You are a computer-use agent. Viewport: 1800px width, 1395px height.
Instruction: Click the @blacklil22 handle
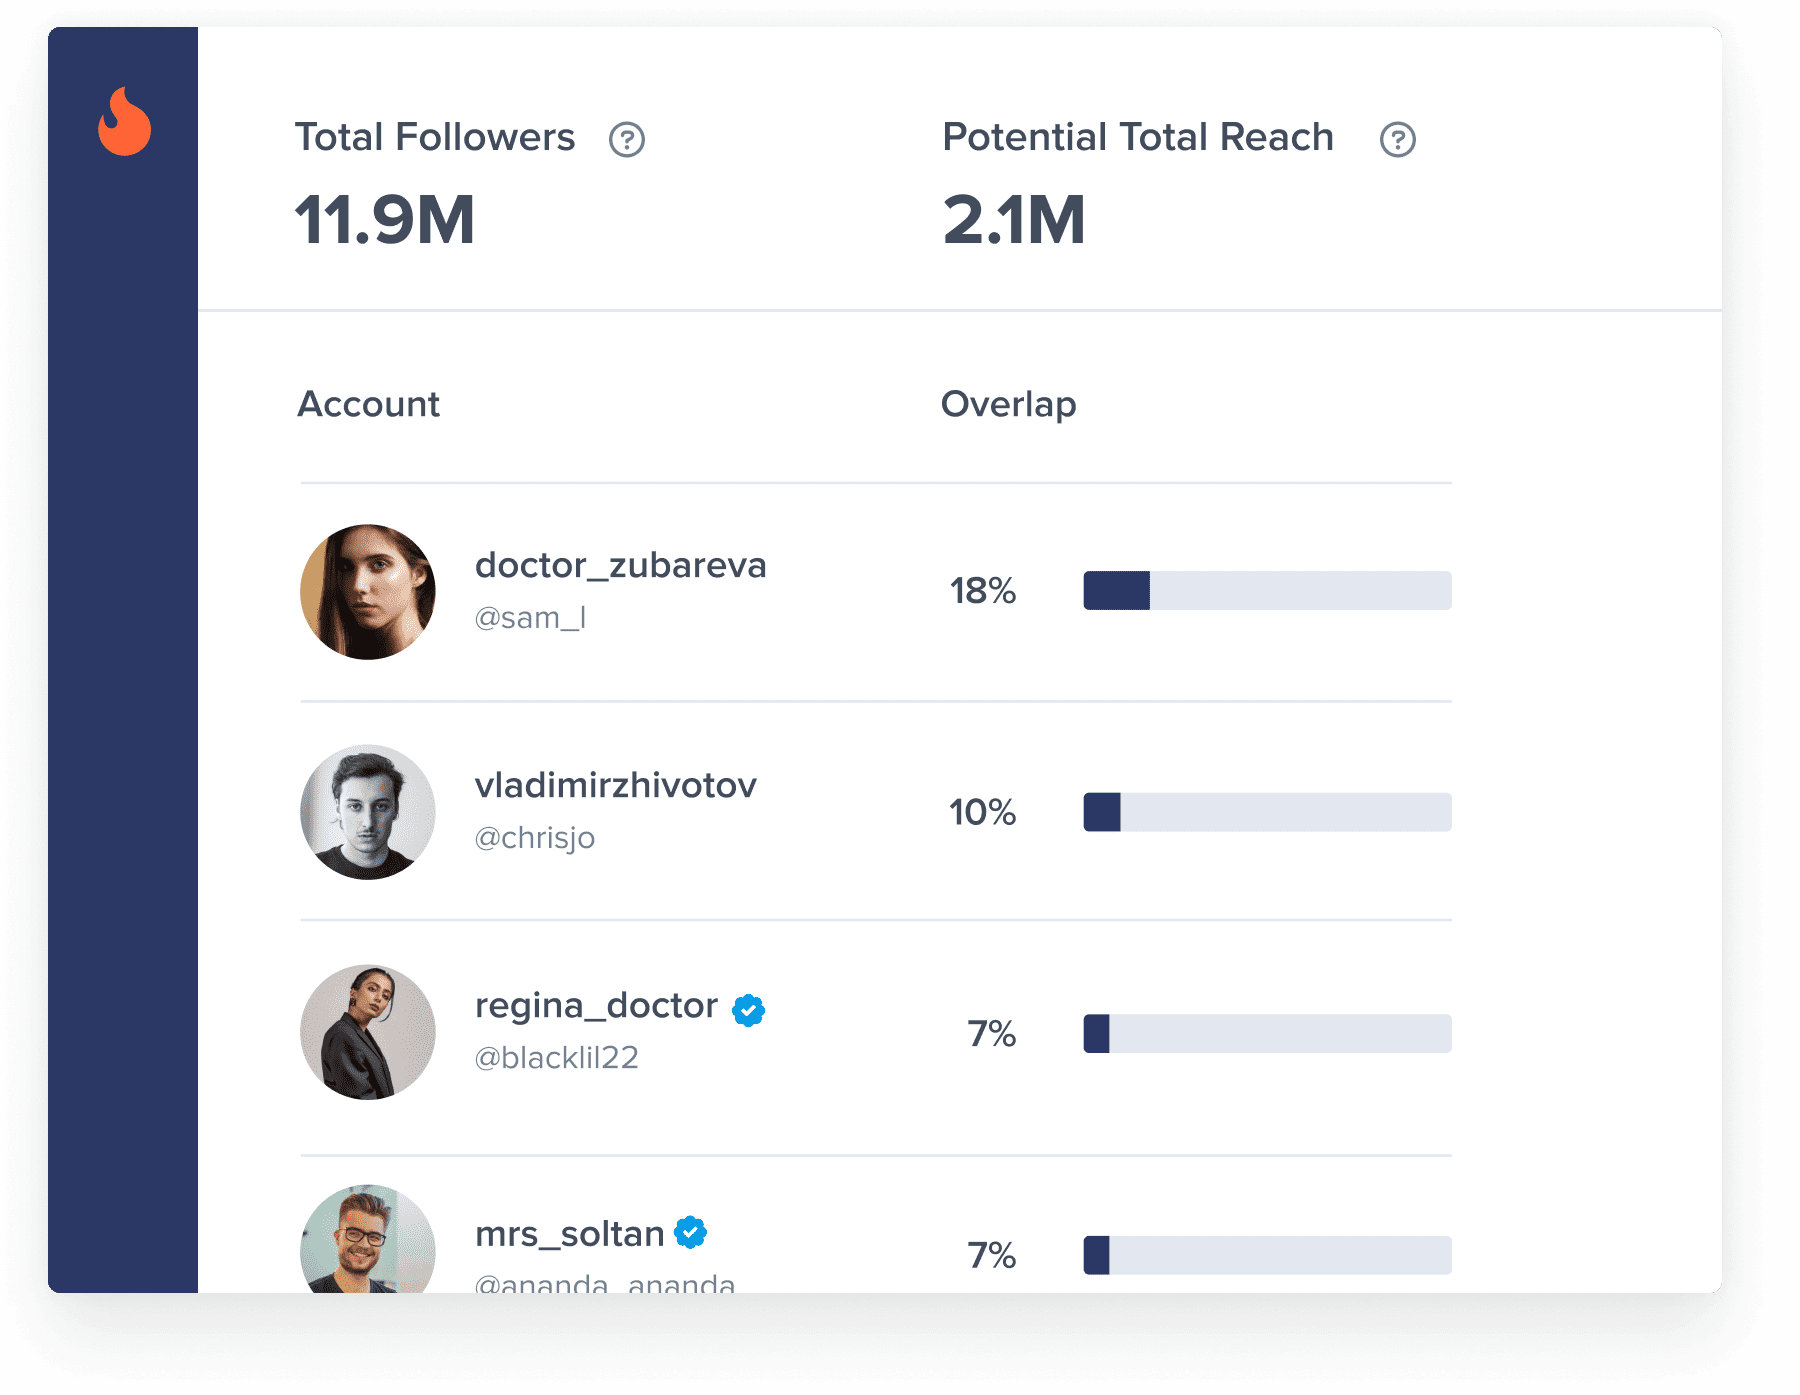(556, 1058)
